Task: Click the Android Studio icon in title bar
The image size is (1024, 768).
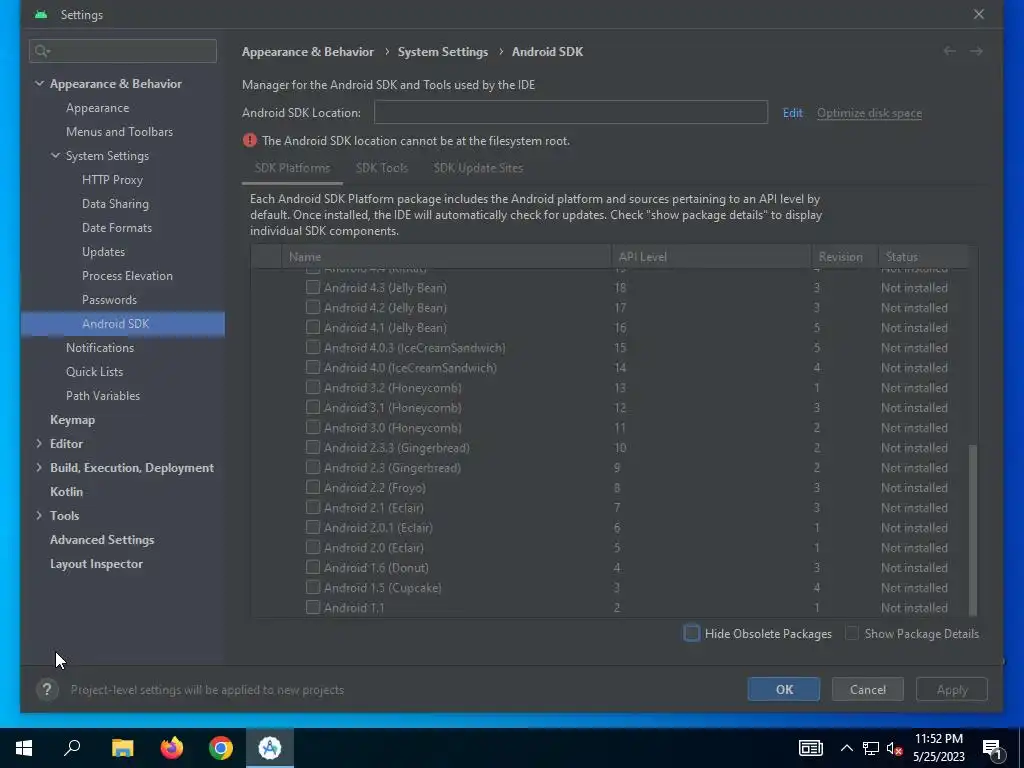Action: click(41, 14)
